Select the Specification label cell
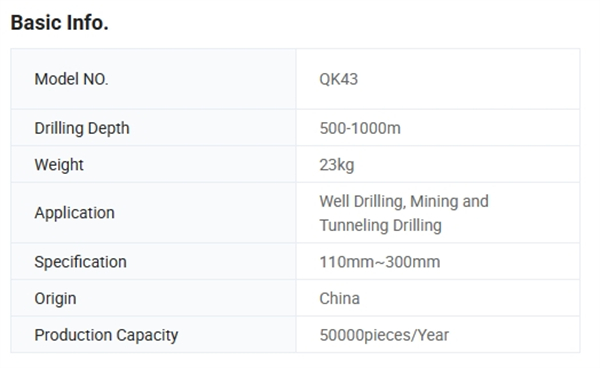This screenshot has height=368, width=600. pyautogui.click(x=153, y=262)
